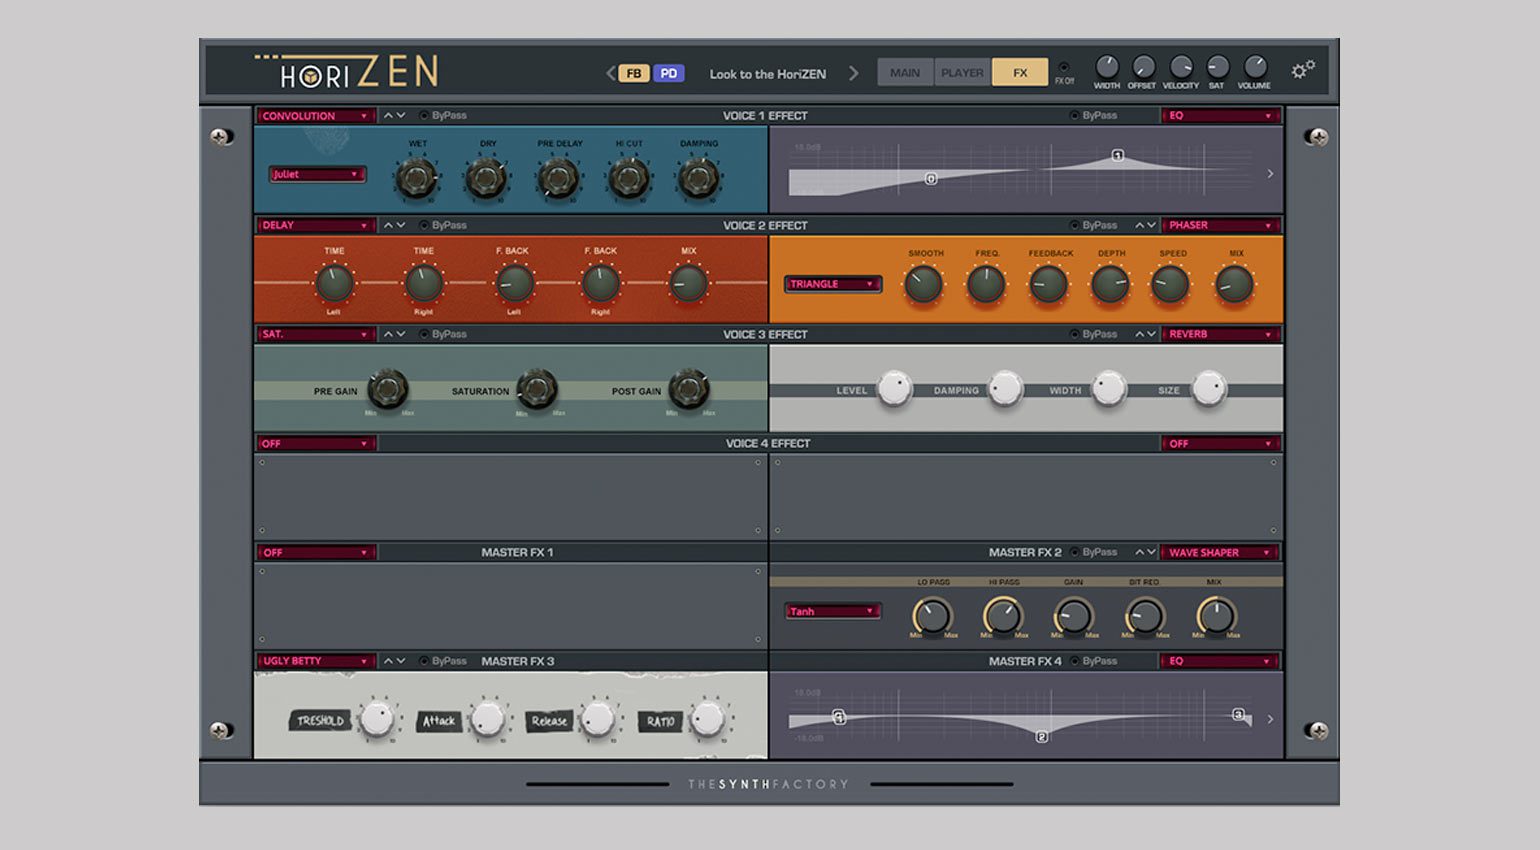
Task: Expand Voice 1 EQ with right chevron
Action: 1270,174
